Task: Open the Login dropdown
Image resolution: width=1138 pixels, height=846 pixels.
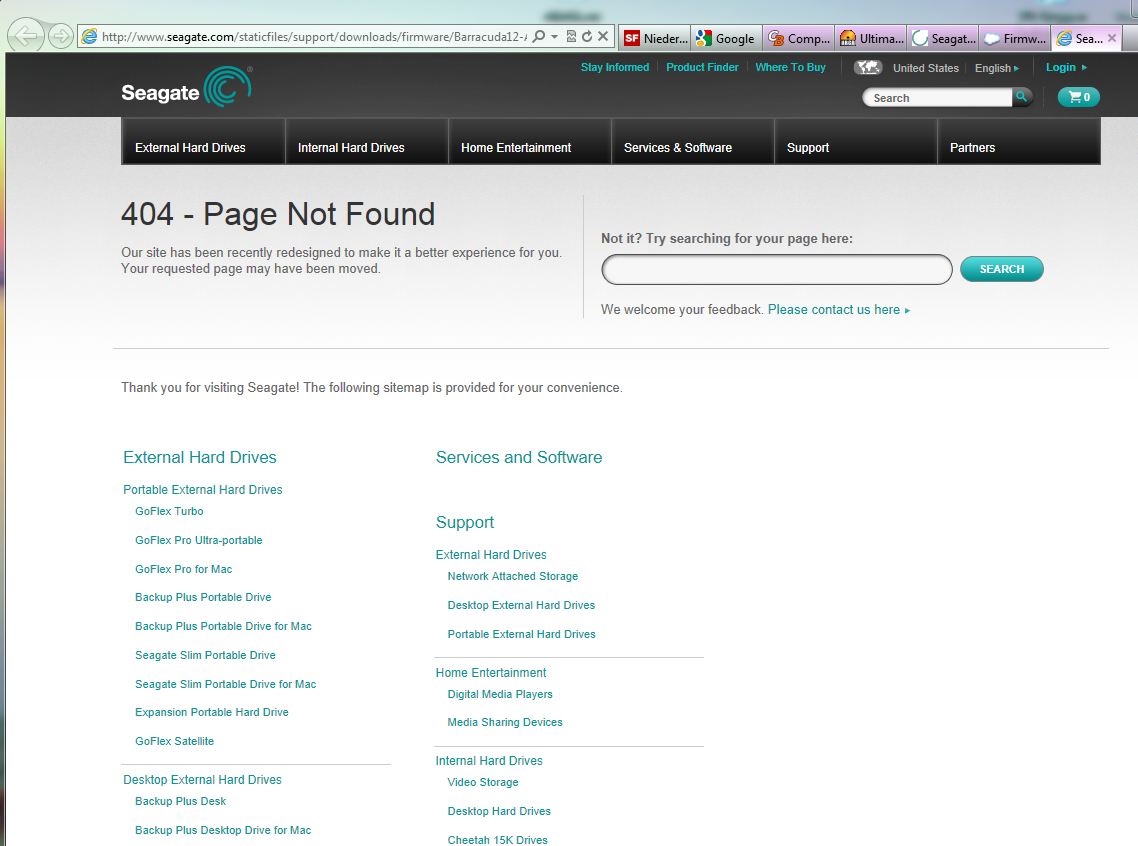Action: click(1065, 67)
